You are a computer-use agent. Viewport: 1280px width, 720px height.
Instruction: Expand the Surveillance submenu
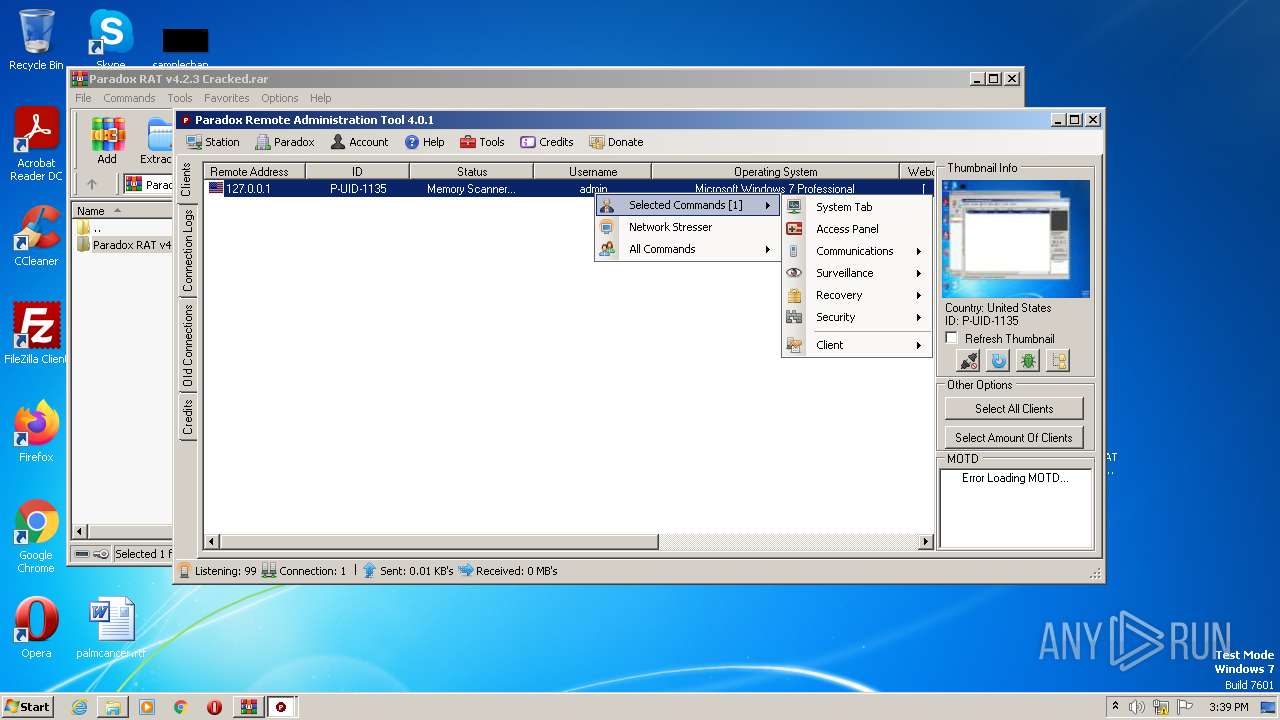coord(856,273)
